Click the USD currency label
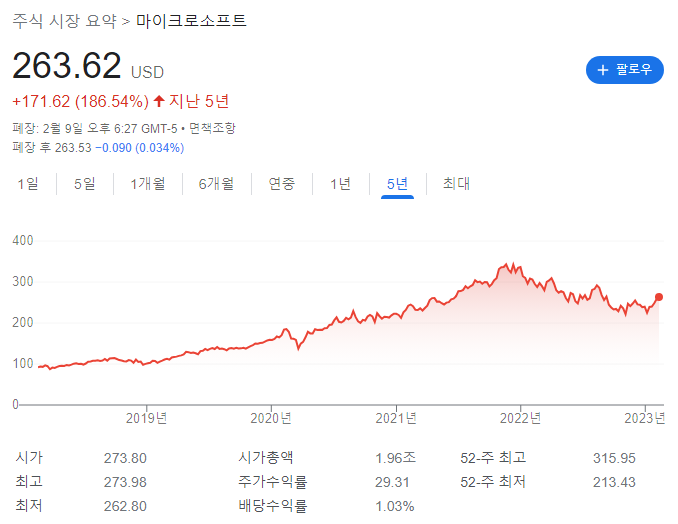Image resolution: width=678 pixels, height=524 pixels. [147, 72]
